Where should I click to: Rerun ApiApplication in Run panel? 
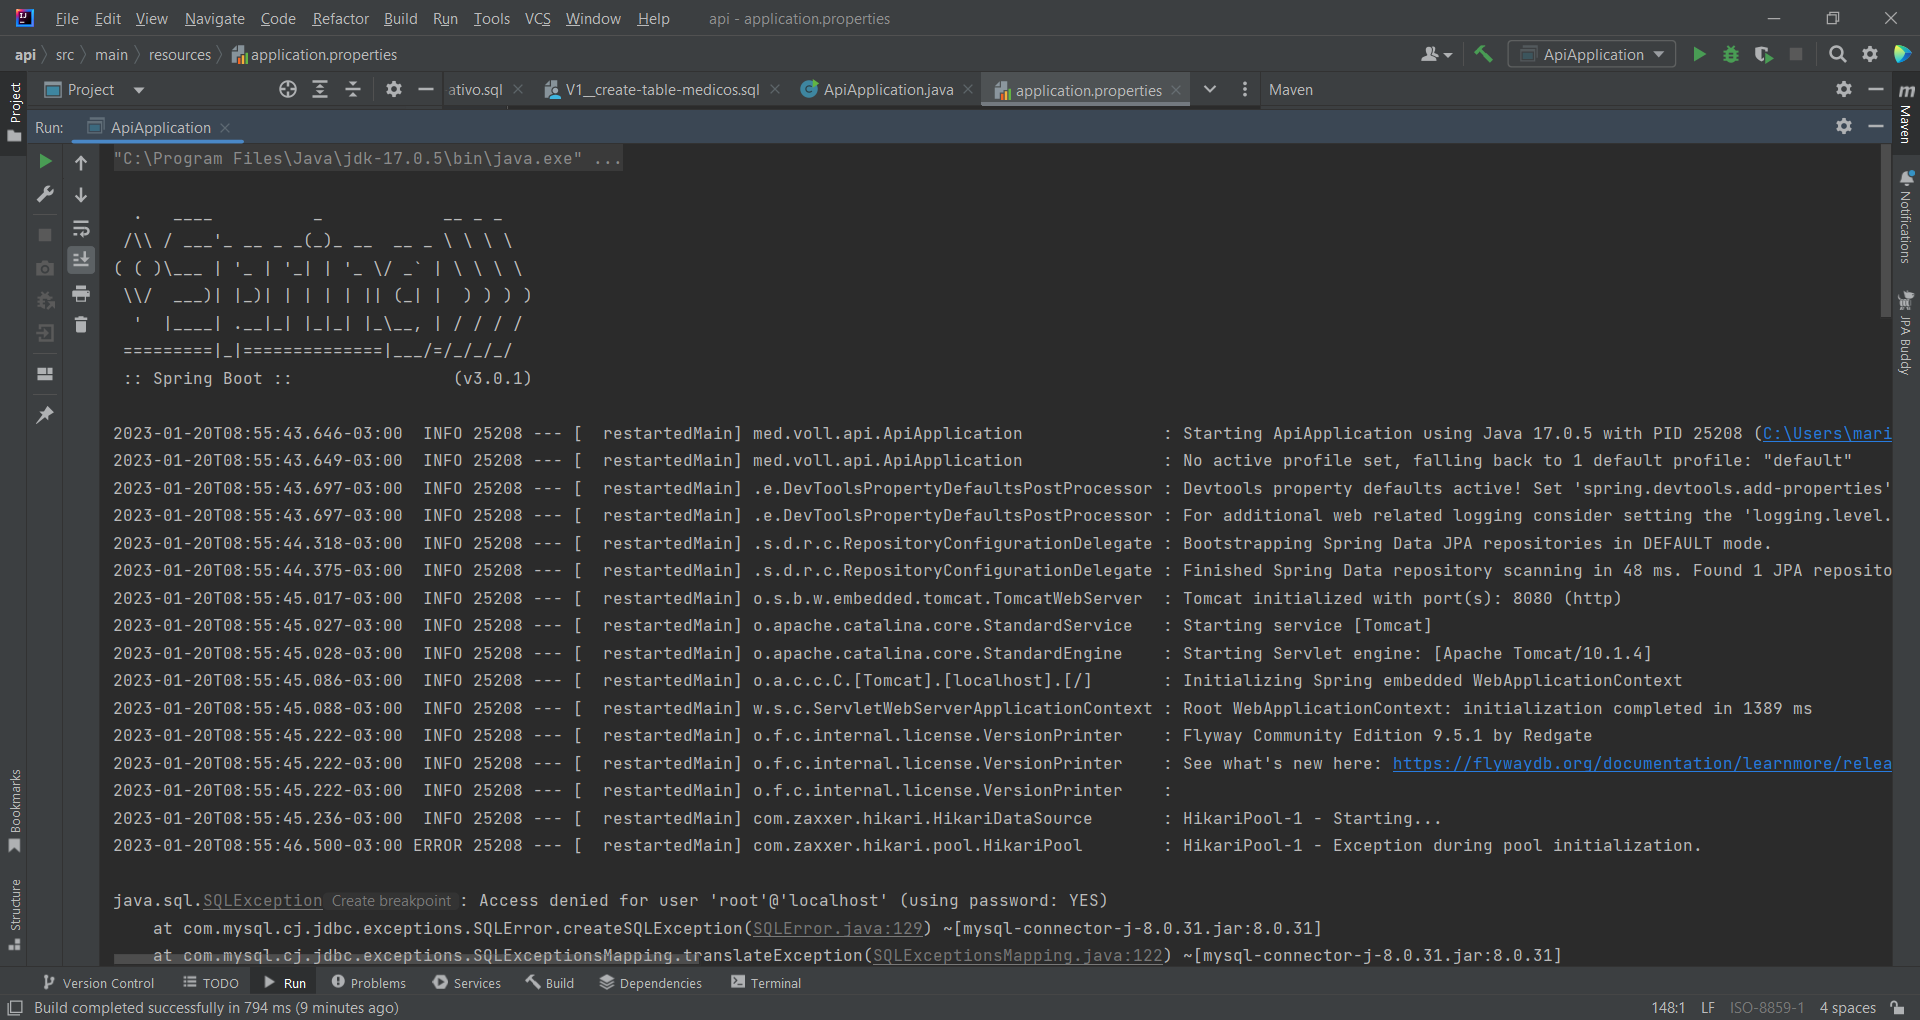[45, 161]
